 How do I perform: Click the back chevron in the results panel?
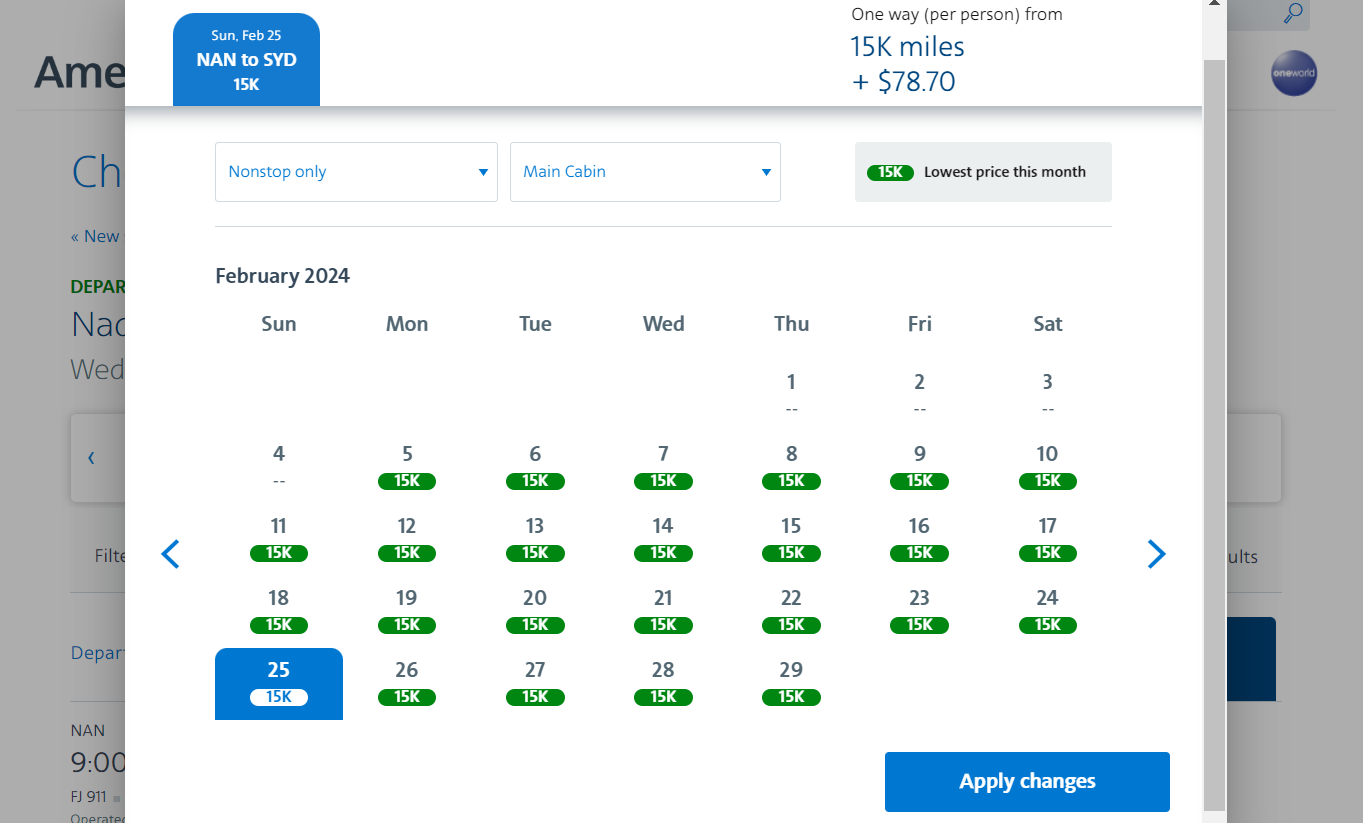coord(90,457)
